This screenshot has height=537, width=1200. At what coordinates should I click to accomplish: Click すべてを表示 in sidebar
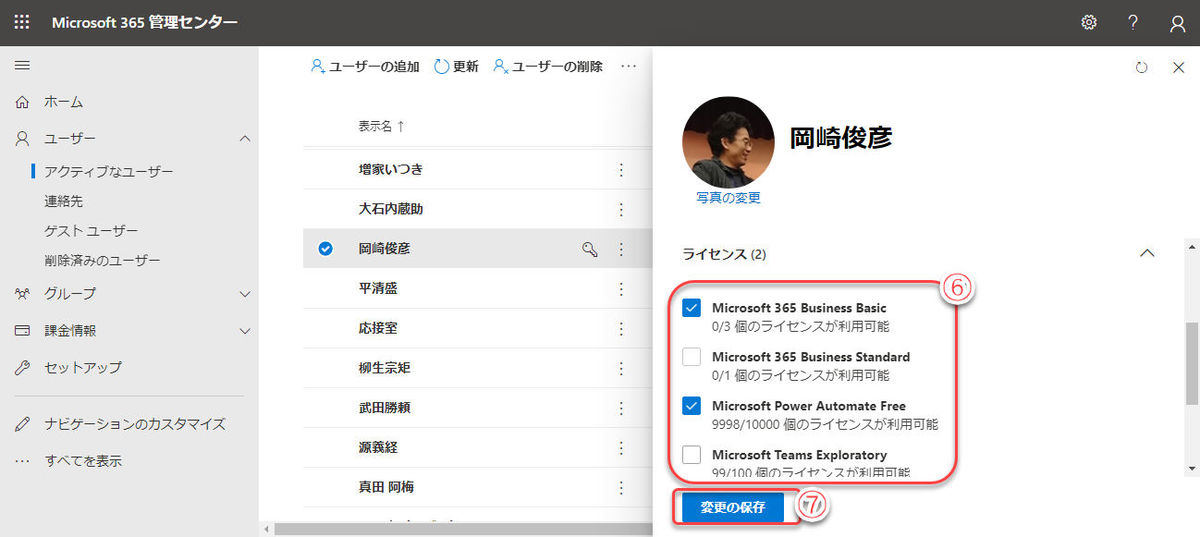coord(83,461)
